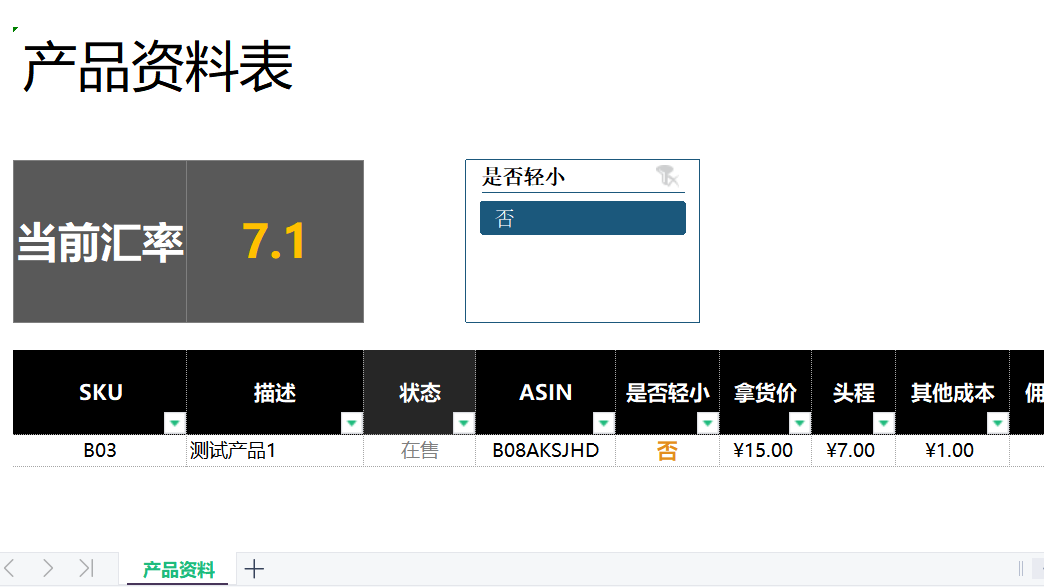Switch to the 产品资料 sheet tab

pos(178,570)
